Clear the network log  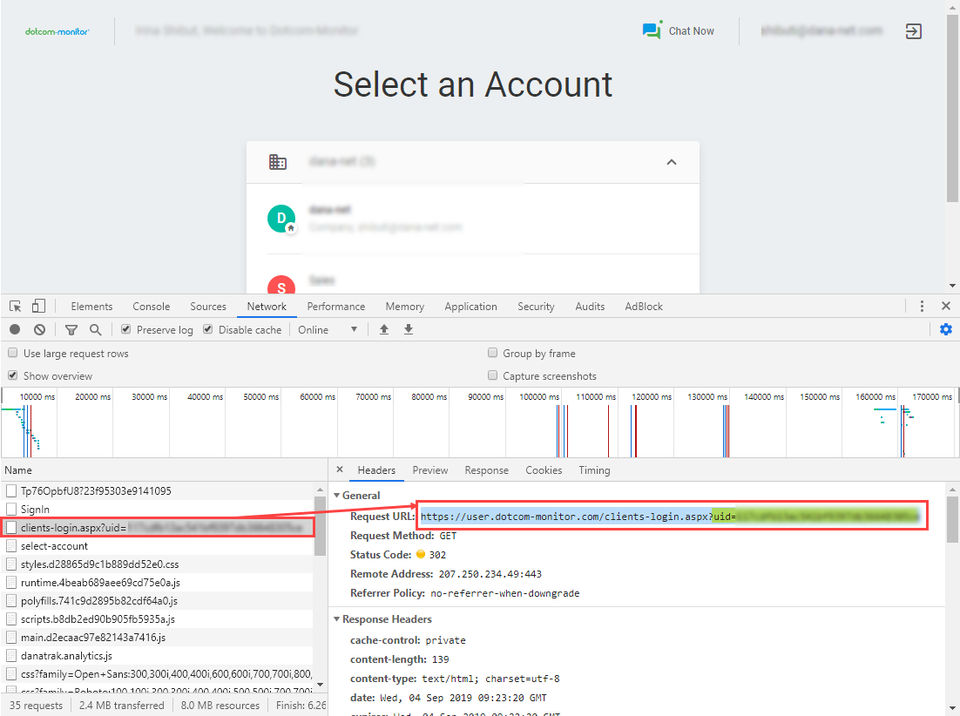click(39, 330)
